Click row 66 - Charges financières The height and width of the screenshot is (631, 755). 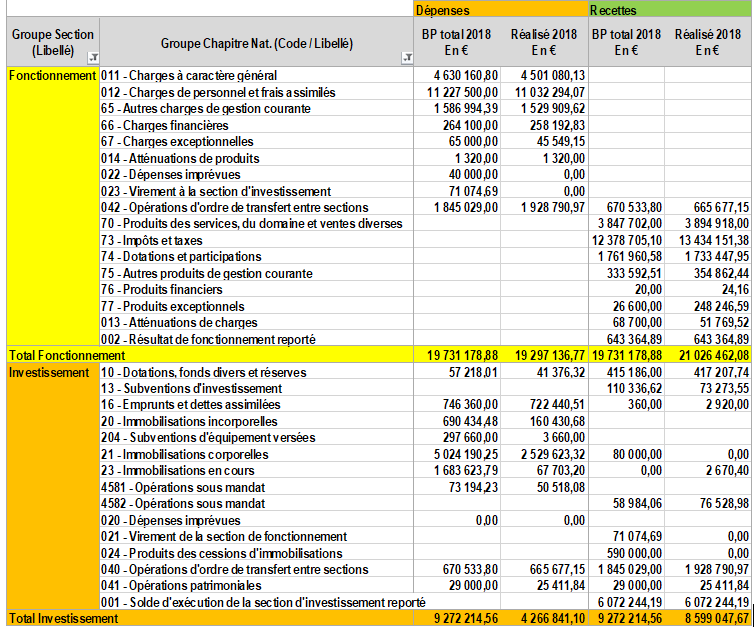(165, 125)
